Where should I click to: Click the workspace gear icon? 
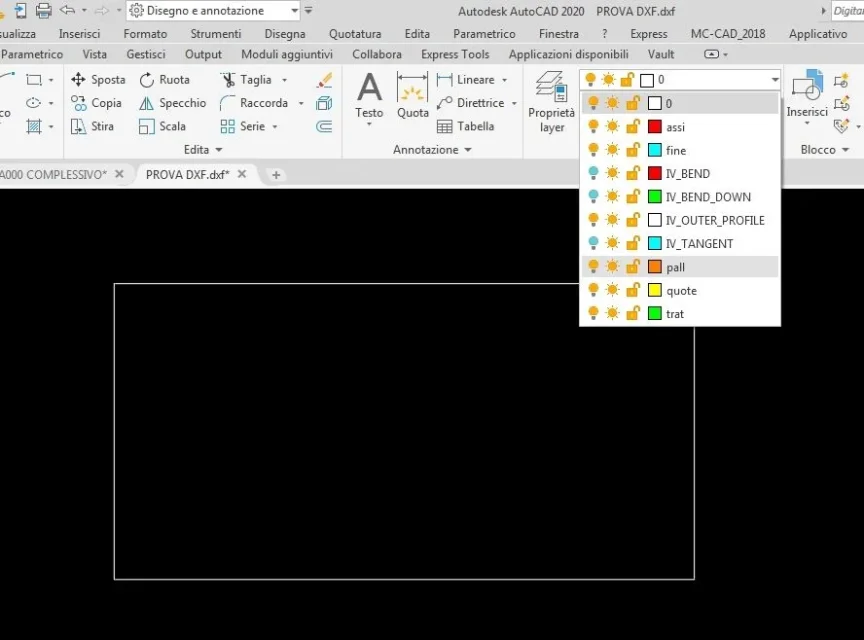point(136,10)
